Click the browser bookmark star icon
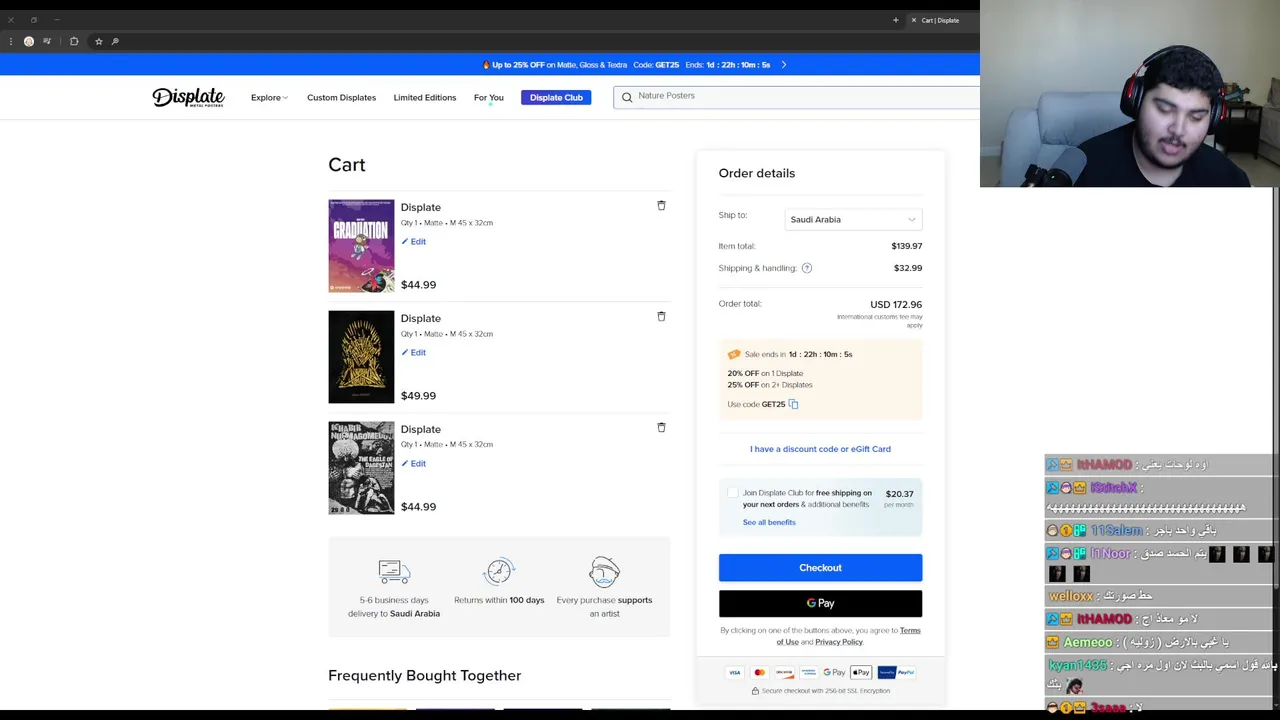Viewport: 1280px width, 720px height. point(98,41)
